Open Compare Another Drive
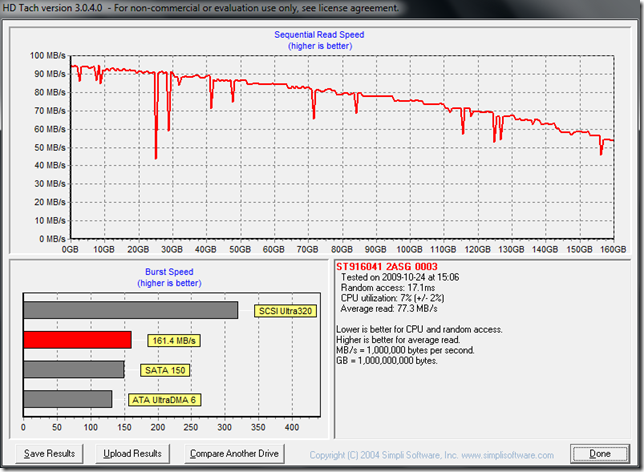644x472 pixels. [237, 453]
